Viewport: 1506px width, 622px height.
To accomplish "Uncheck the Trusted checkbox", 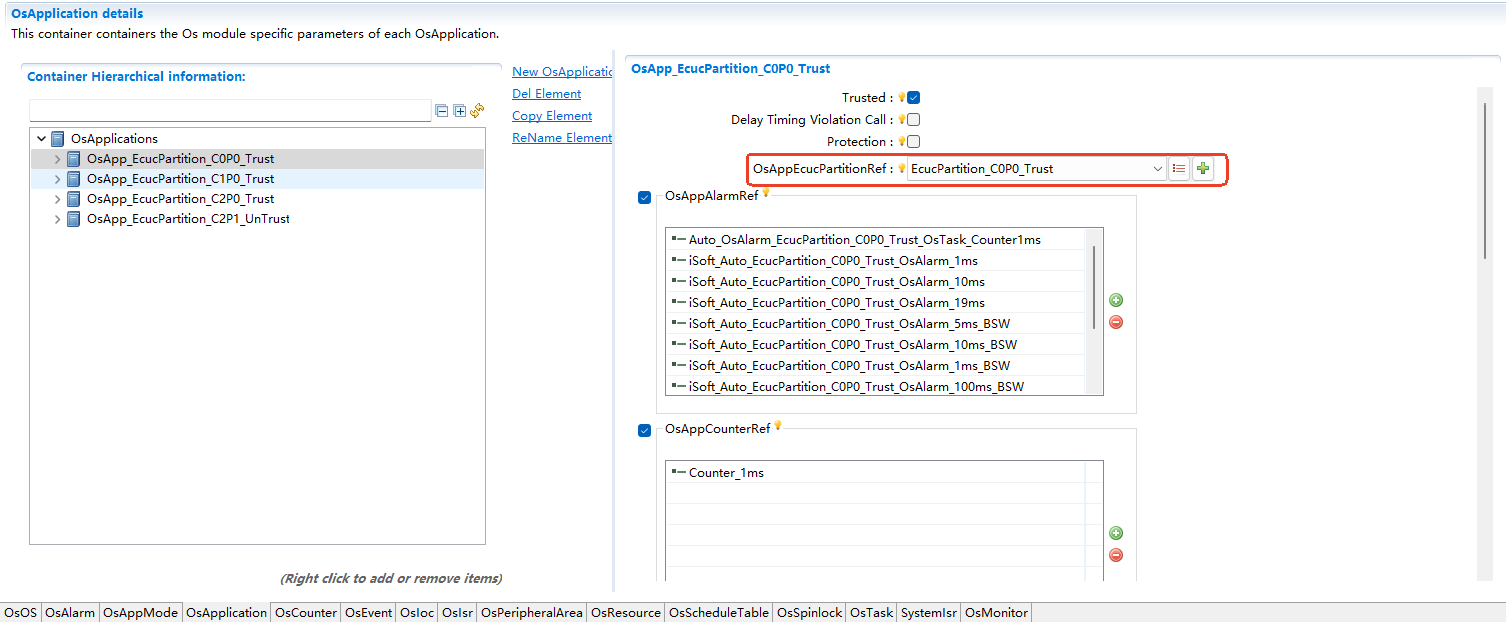I will tap(913, 98).
